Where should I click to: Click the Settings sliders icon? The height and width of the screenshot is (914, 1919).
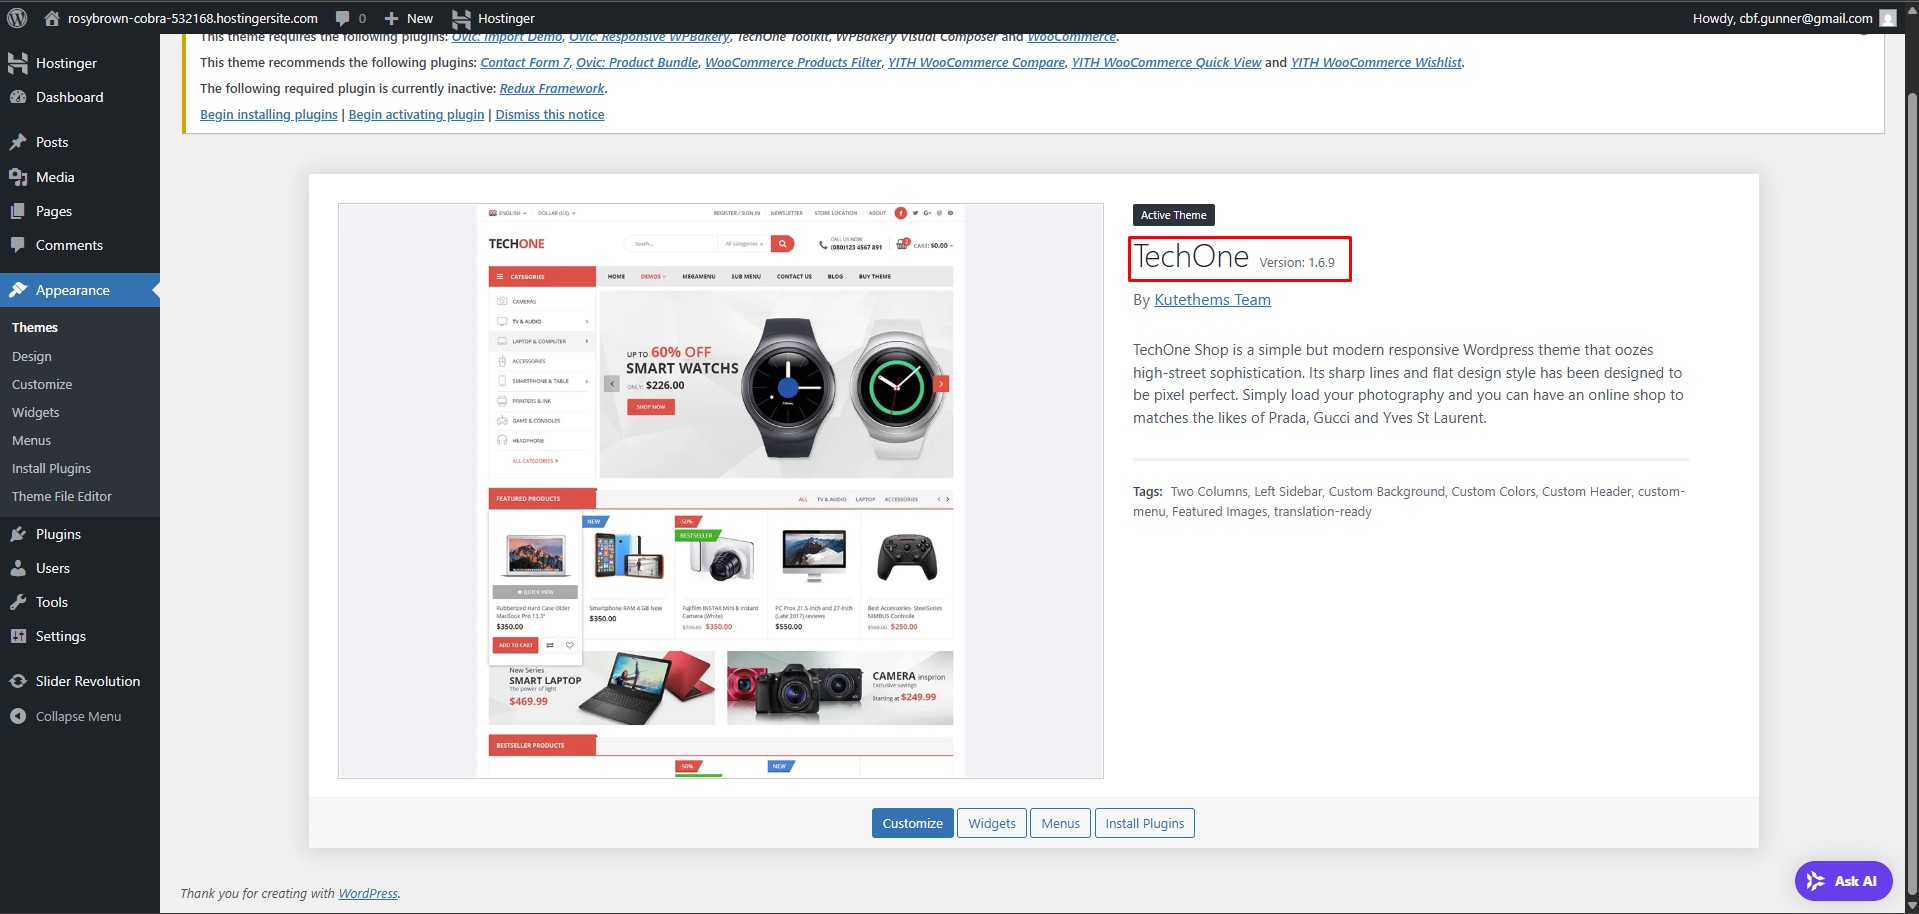coord(18,636)
